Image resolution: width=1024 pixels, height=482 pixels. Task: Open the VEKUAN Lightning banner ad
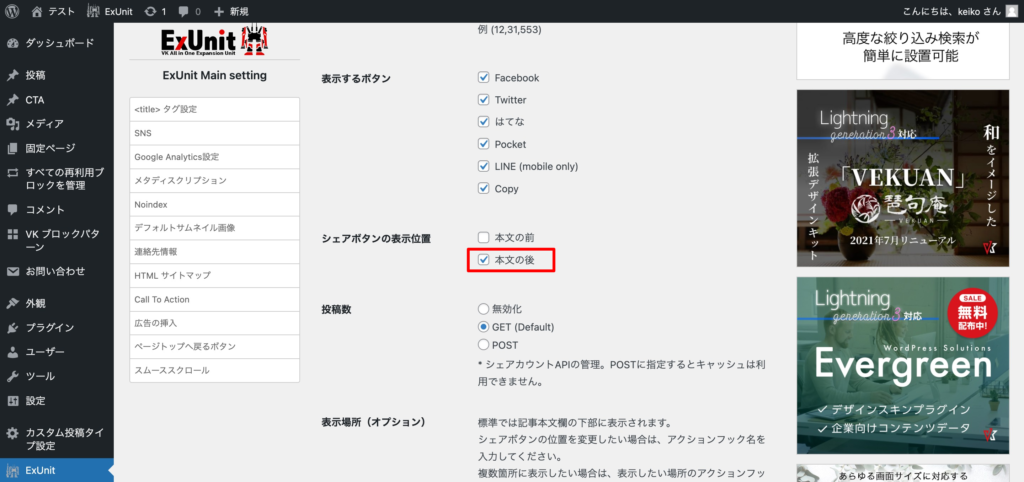pyautogui.click(x=903, y=178)
